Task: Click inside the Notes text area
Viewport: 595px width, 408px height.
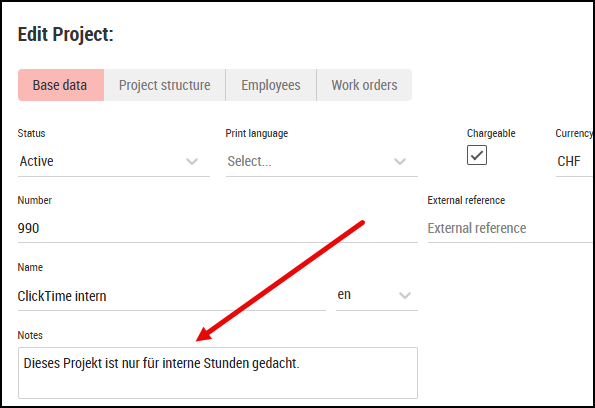Action: 218,373
